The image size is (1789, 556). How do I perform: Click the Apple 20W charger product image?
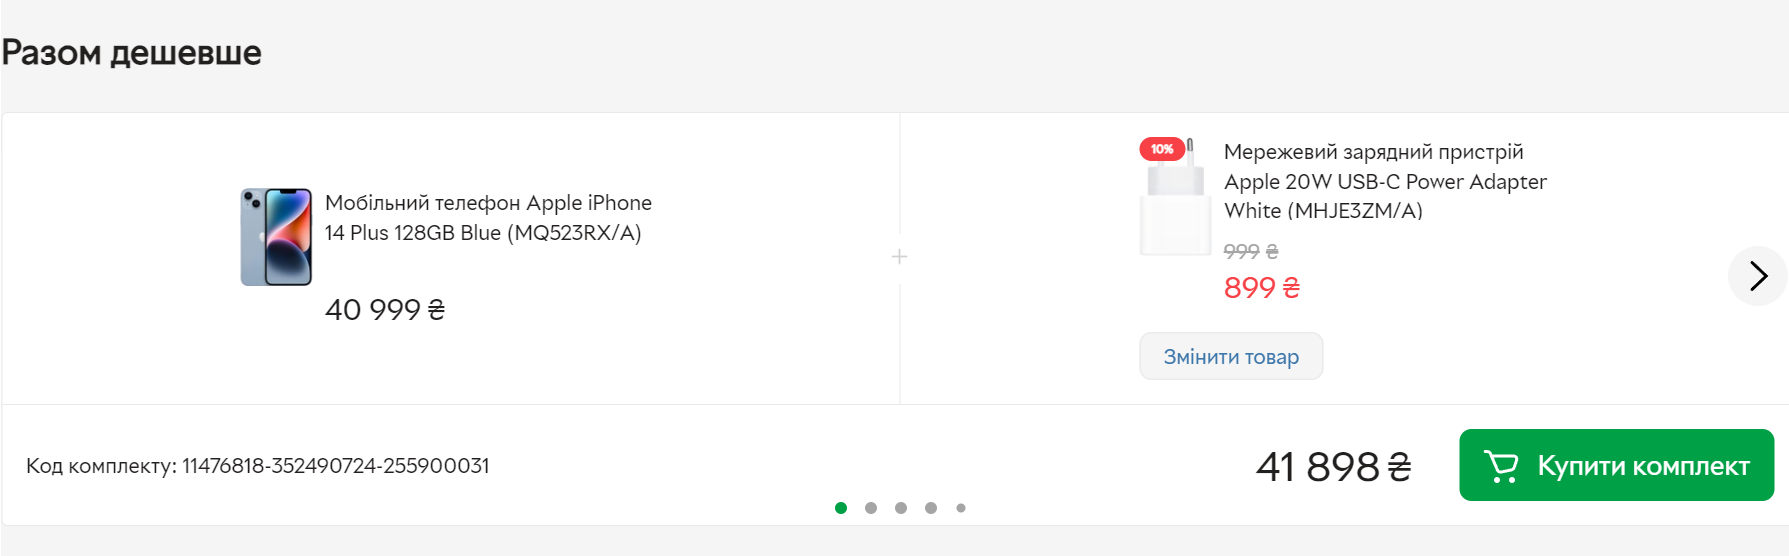click(x=1175, y=204)
